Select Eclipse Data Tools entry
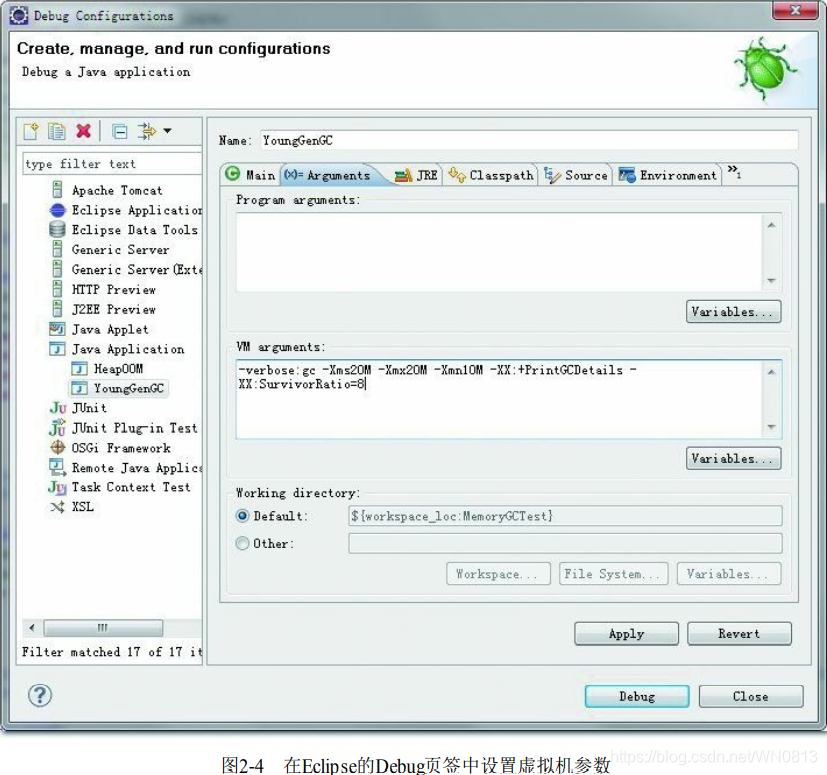827x775 pixels. (x=134, y=230)
